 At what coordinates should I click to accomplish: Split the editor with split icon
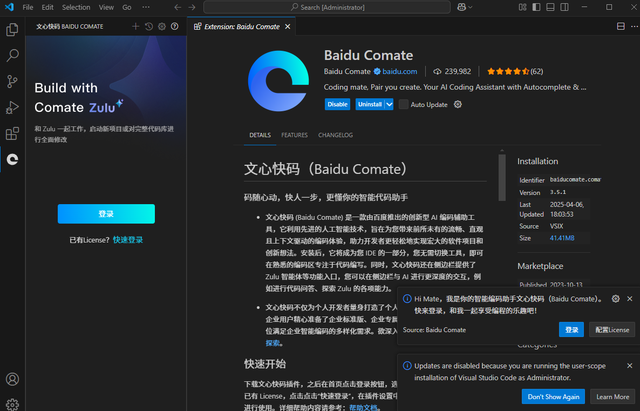[621, 27]
